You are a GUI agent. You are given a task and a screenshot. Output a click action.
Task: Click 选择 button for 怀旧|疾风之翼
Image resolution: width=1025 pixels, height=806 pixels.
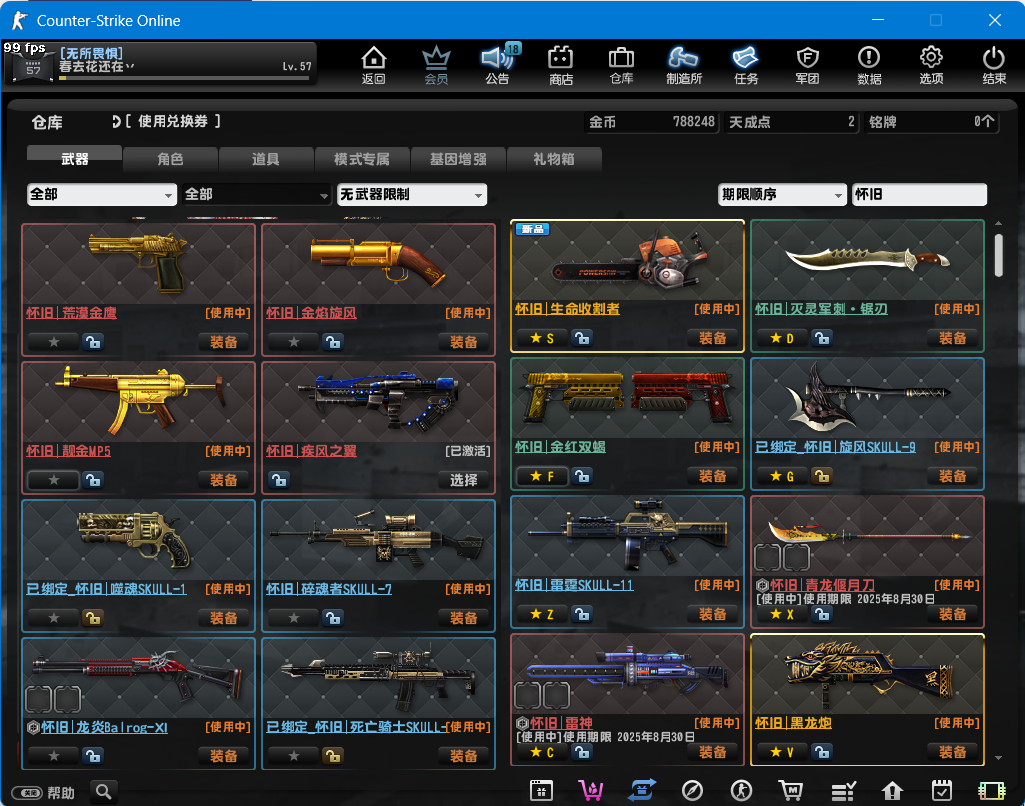(x=463, y=480)
